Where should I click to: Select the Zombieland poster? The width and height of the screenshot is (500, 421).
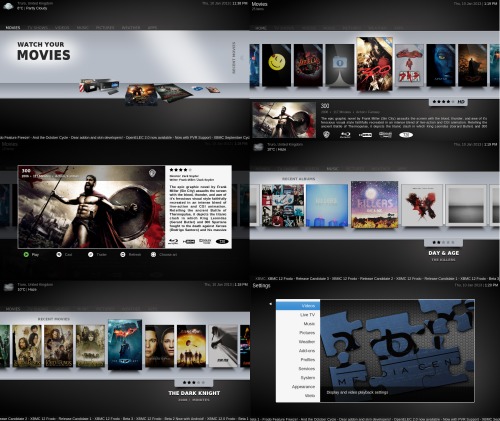[308, 65]
